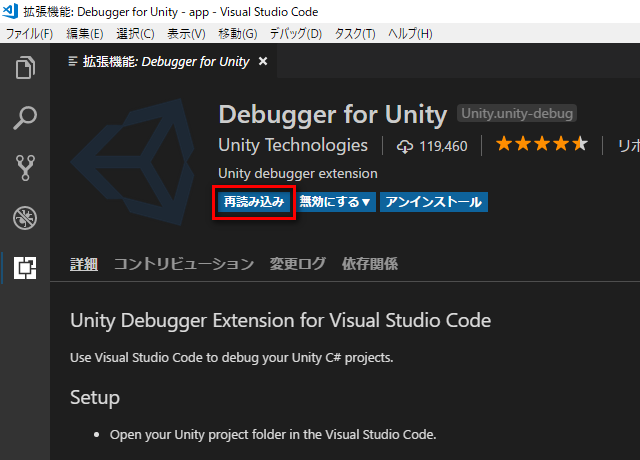This screenshot has height=460, width=640.
Task: Open the Source Control view icon
Action: click(x=25, y=167)
